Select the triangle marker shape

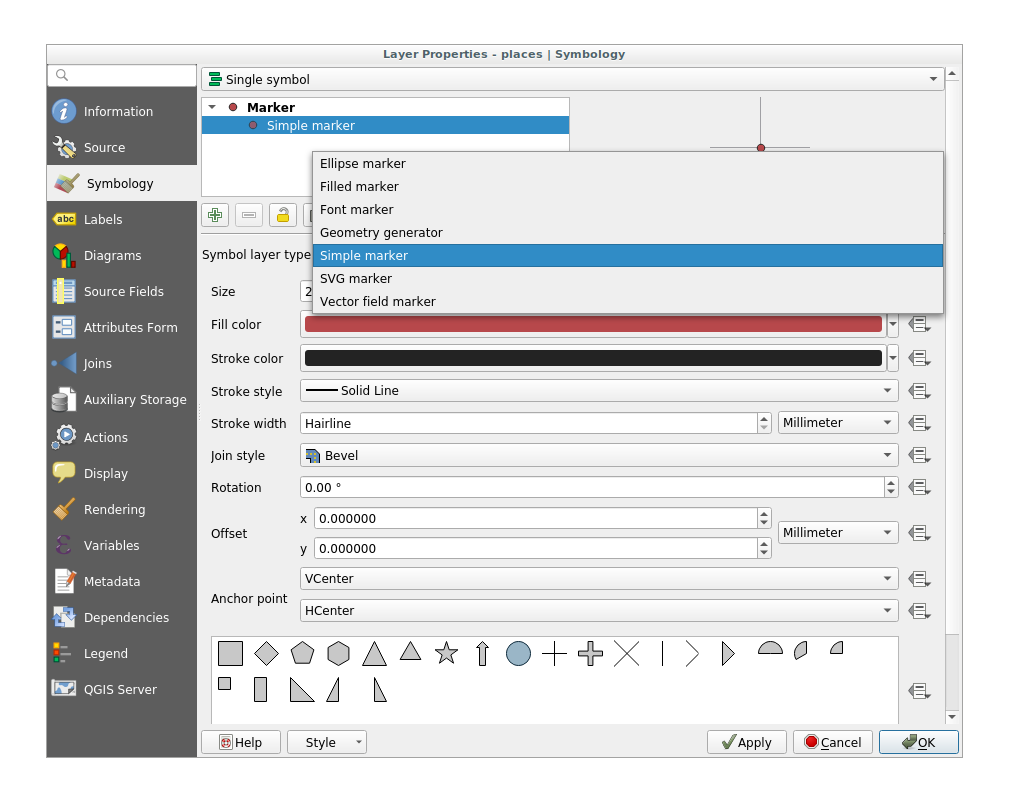[x=374, y=654]
